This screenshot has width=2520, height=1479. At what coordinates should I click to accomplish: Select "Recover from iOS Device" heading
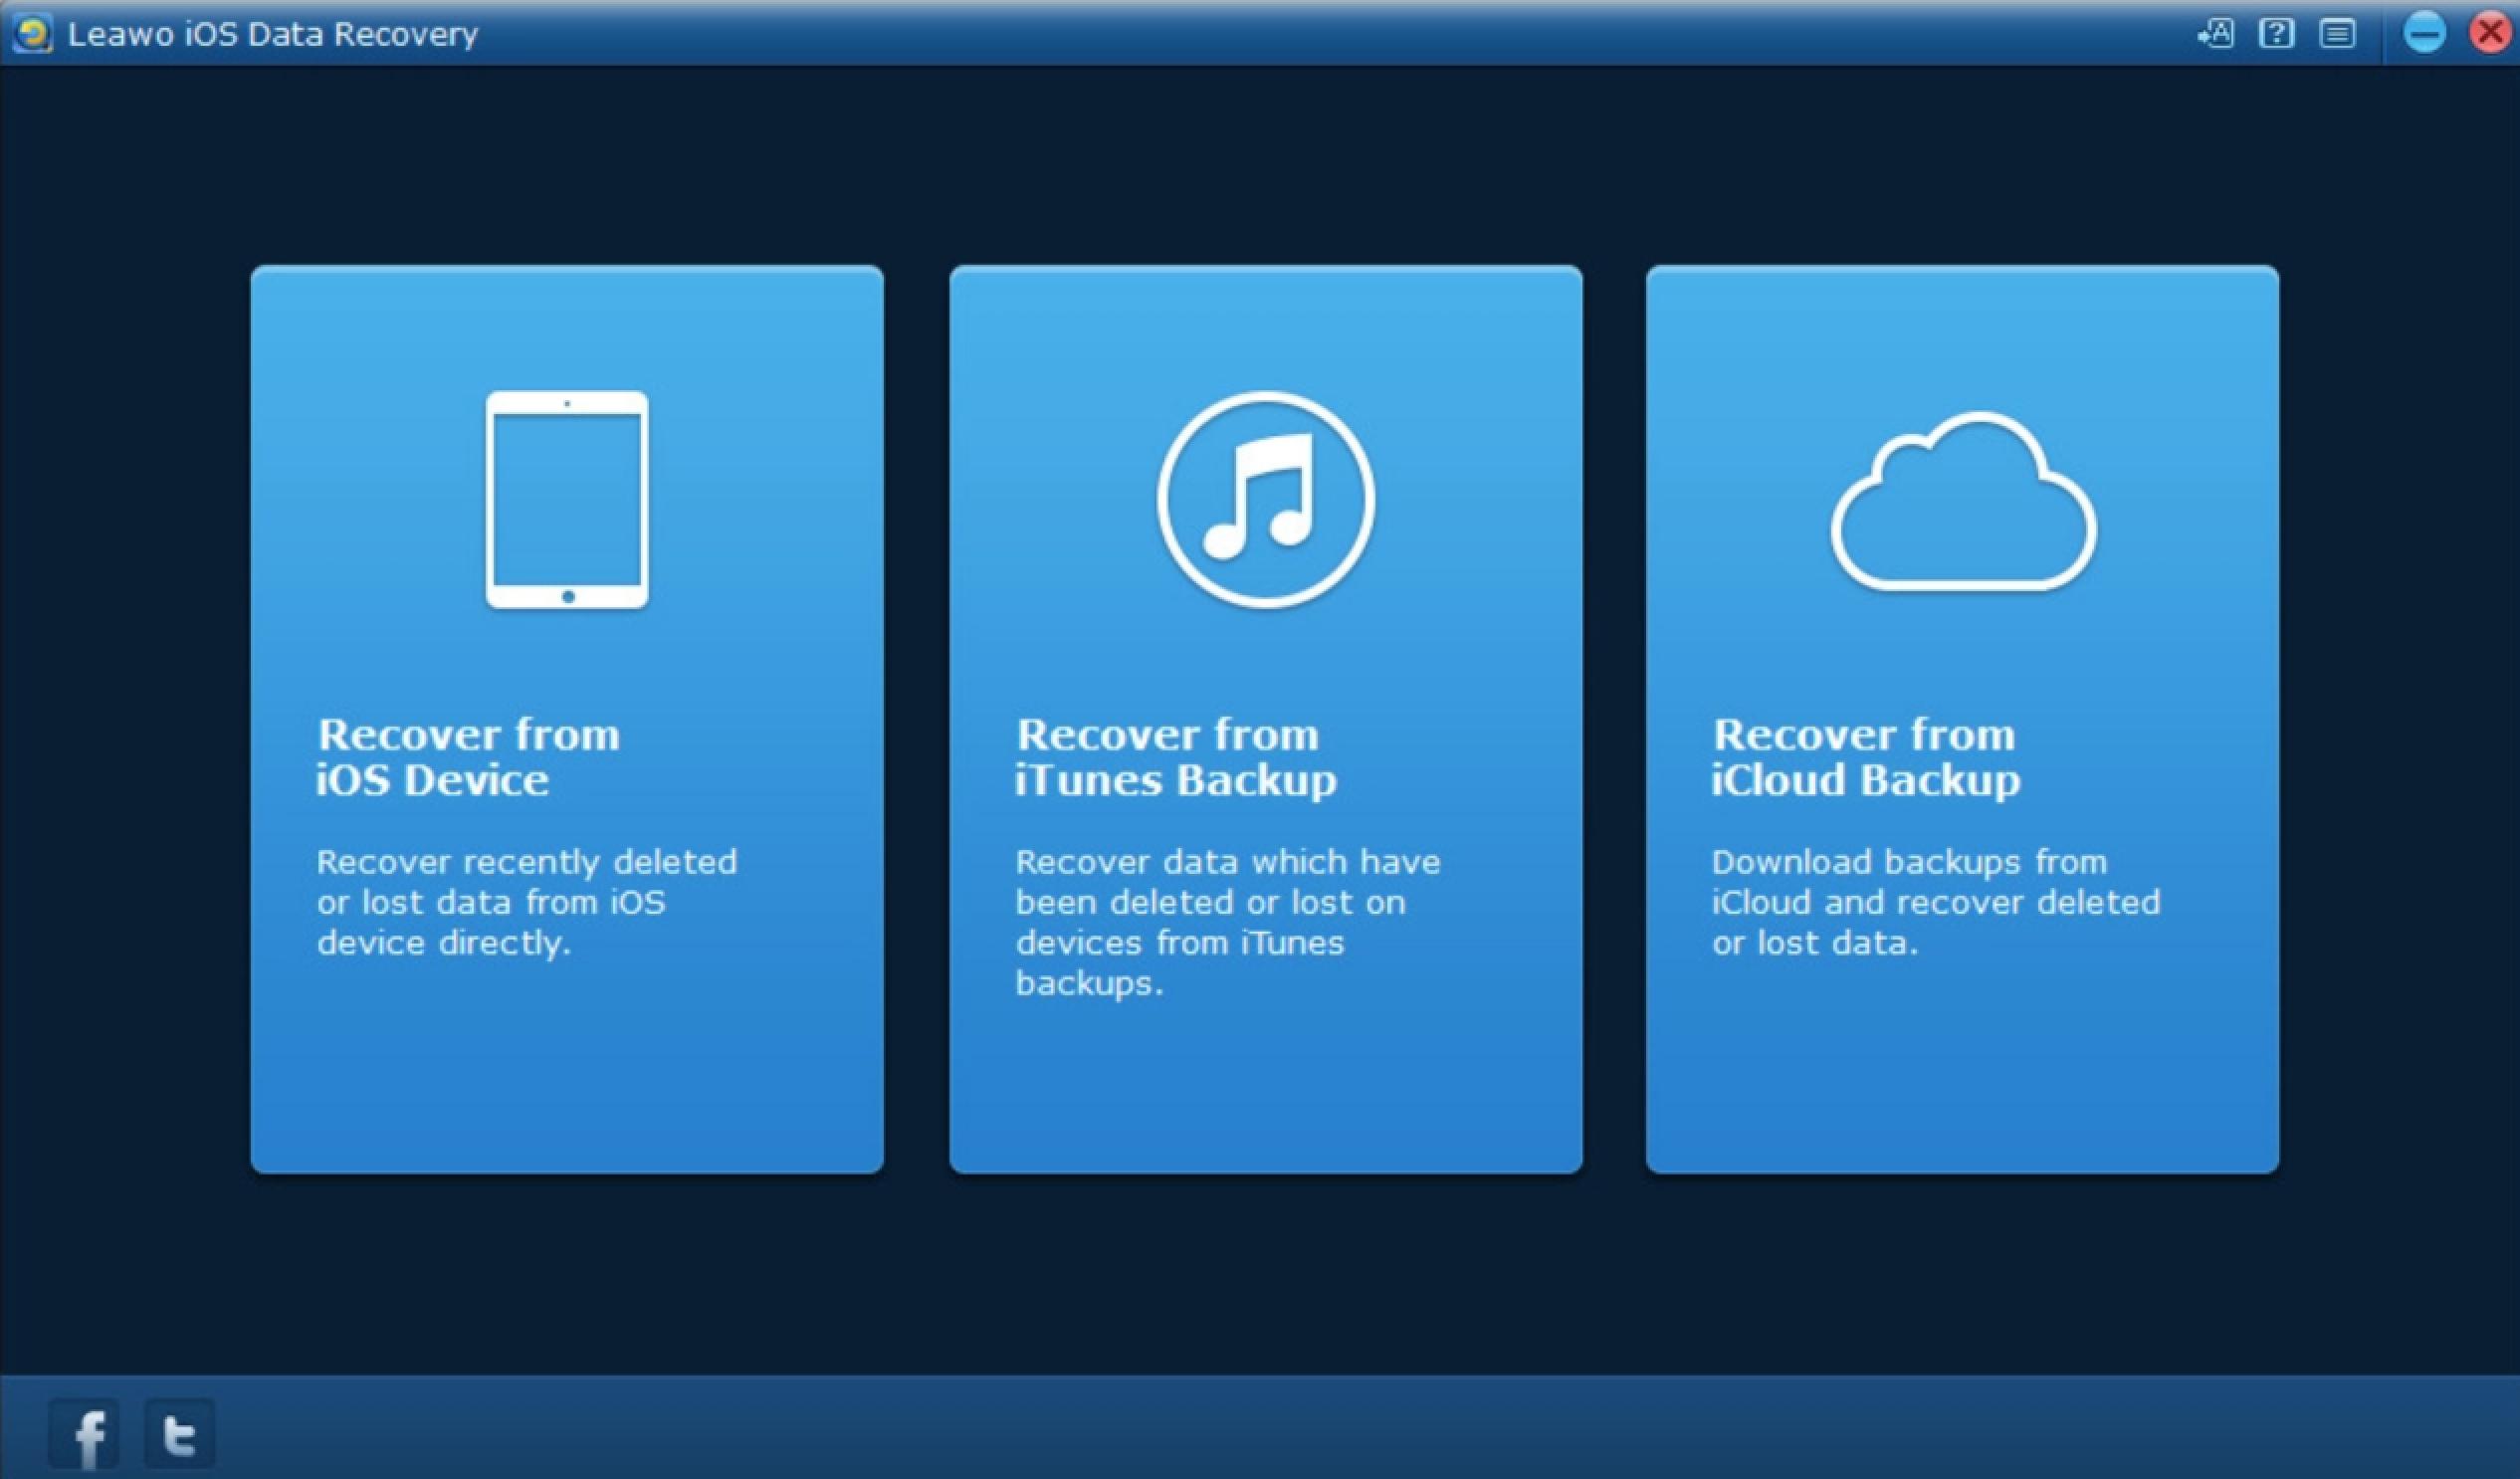(467, 757)
